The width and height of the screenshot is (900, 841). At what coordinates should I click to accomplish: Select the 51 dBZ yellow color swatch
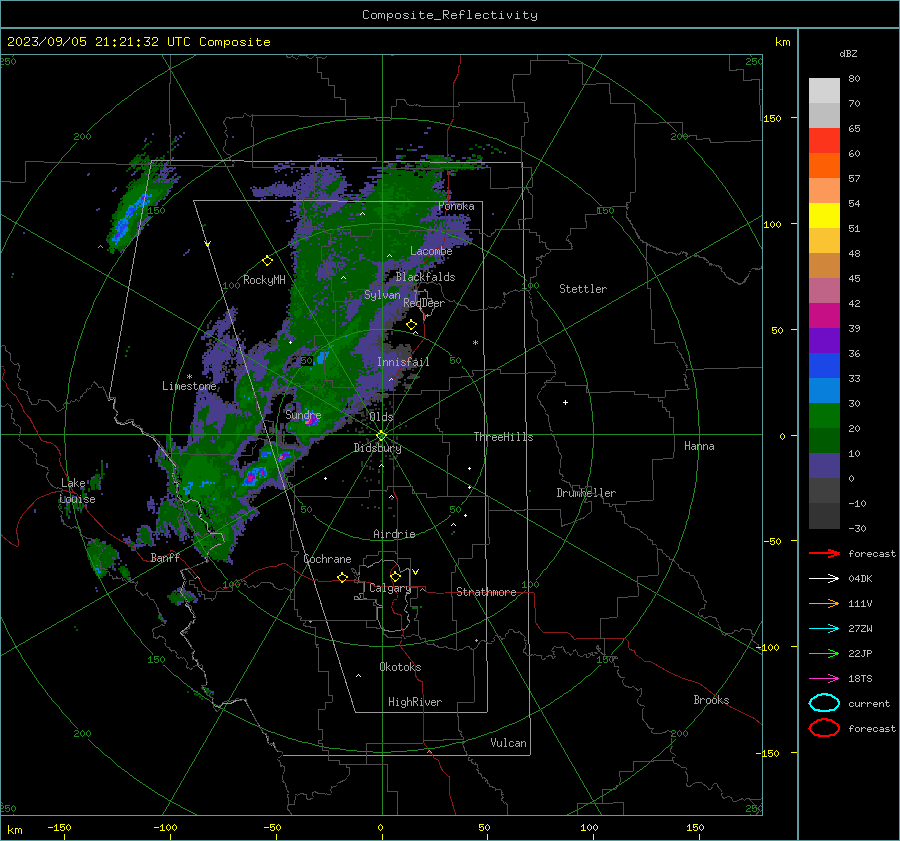click(x=824, y=216)
